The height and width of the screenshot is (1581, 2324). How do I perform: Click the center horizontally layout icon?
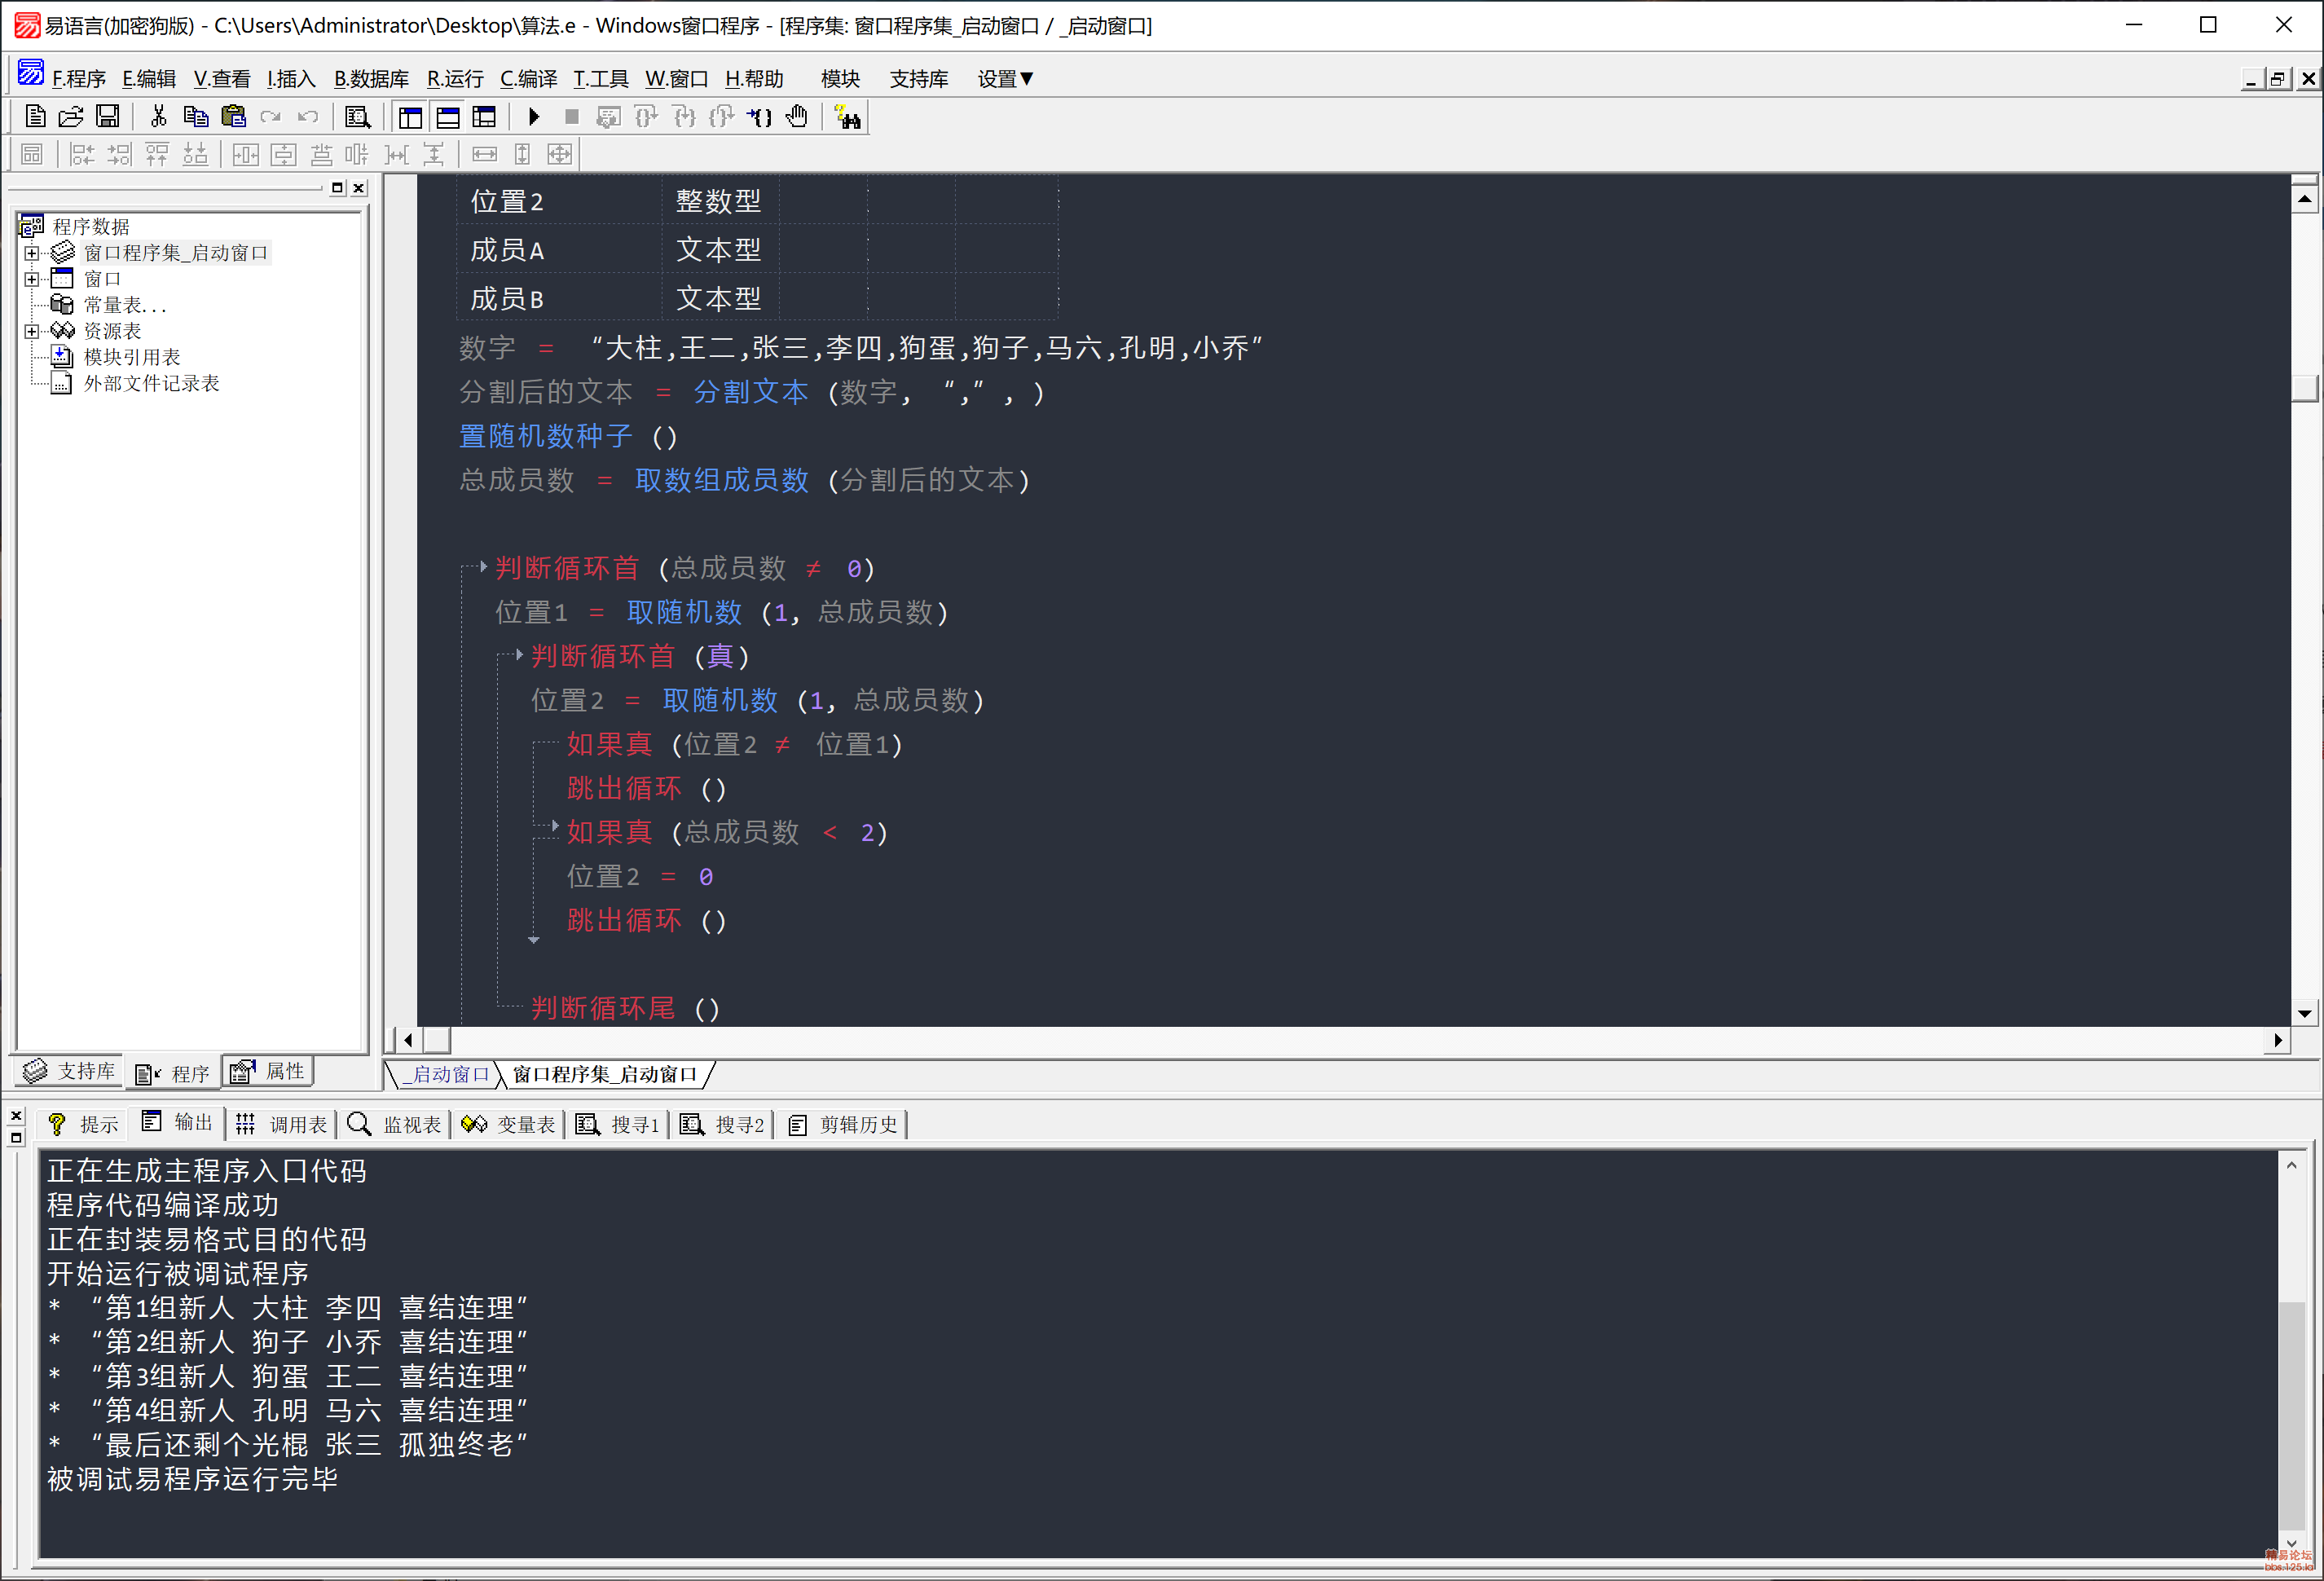tap(246, 154)
